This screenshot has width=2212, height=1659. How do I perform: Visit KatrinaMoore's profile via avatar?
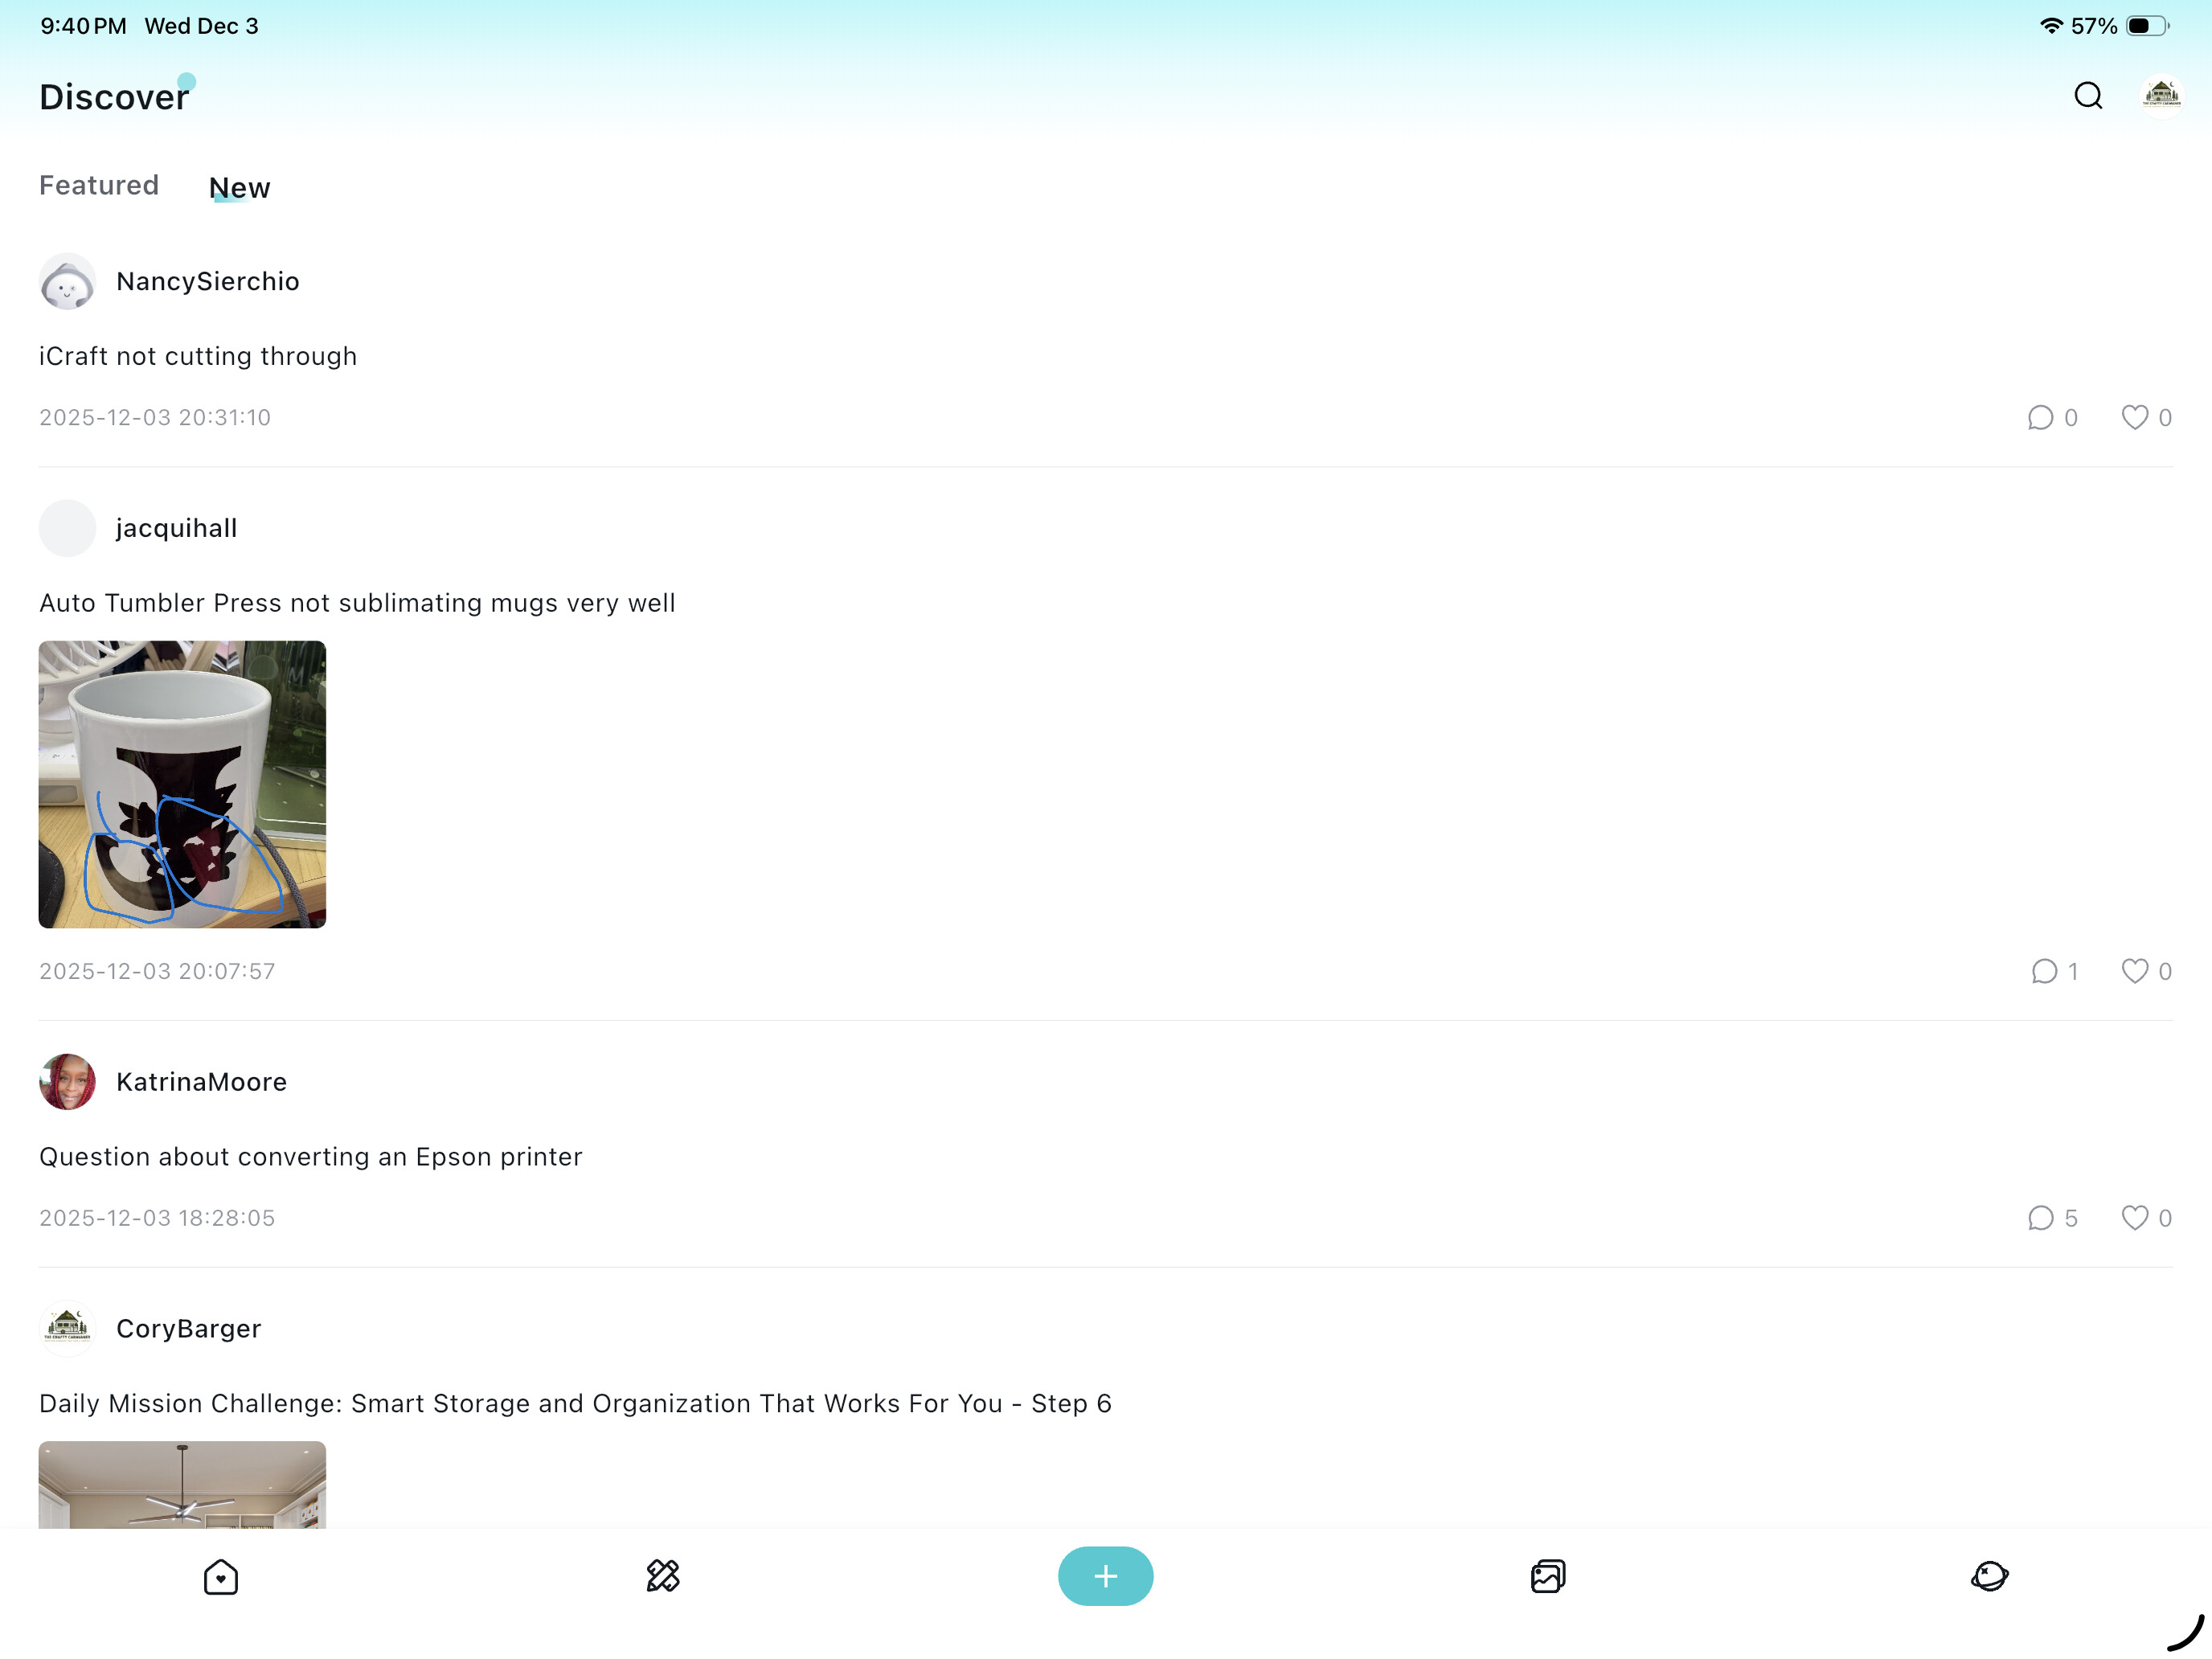point(67,1081)
